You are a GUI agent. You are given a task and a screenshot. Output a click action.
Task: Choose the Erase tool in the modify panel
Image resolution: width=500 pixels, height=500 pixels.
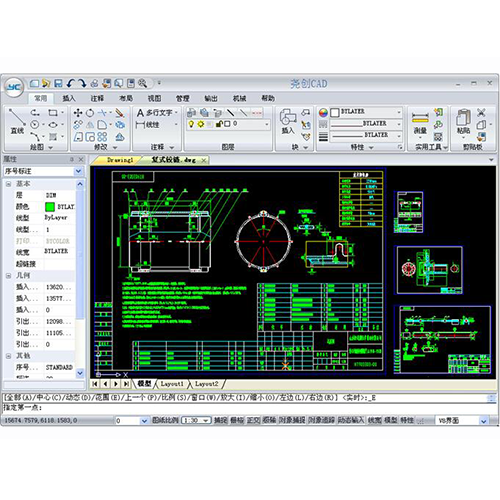point(120,113)
